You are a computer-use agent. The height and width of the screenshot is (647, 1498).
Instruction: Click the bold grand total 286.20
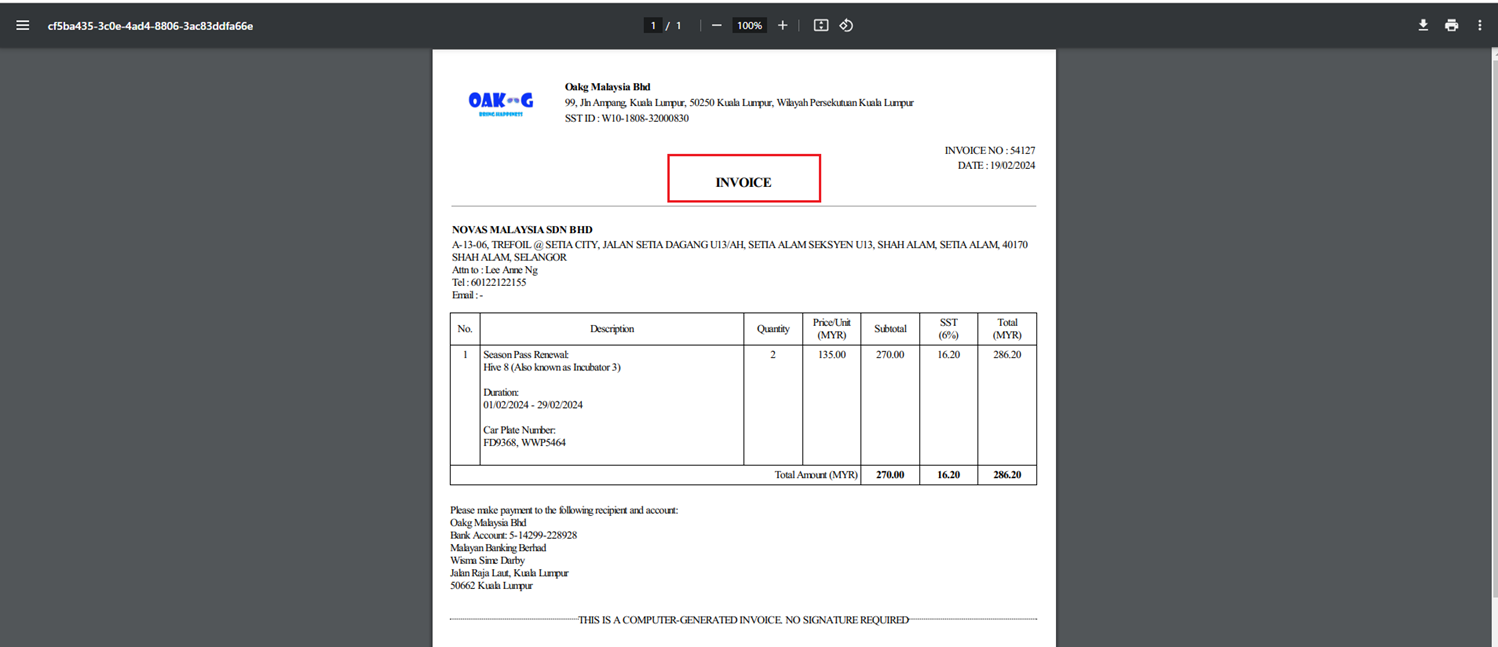1007,475
